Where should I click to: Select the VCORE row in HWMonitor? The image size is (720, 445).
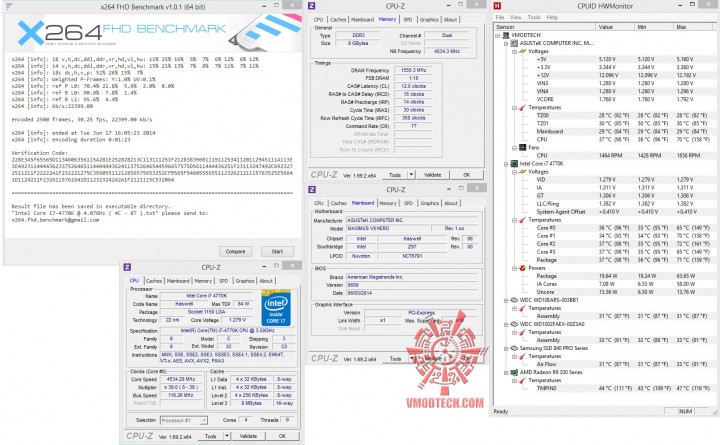[605, 99]
